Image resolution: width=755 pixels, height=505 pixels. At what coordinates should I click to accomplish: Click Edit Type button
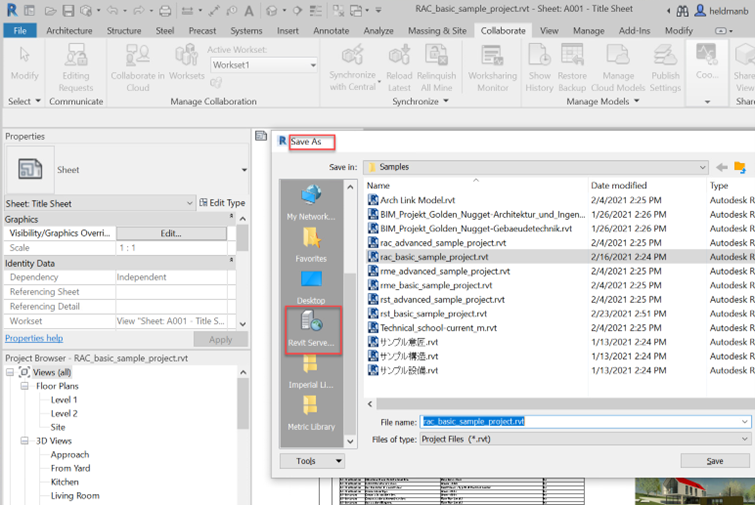222,203
